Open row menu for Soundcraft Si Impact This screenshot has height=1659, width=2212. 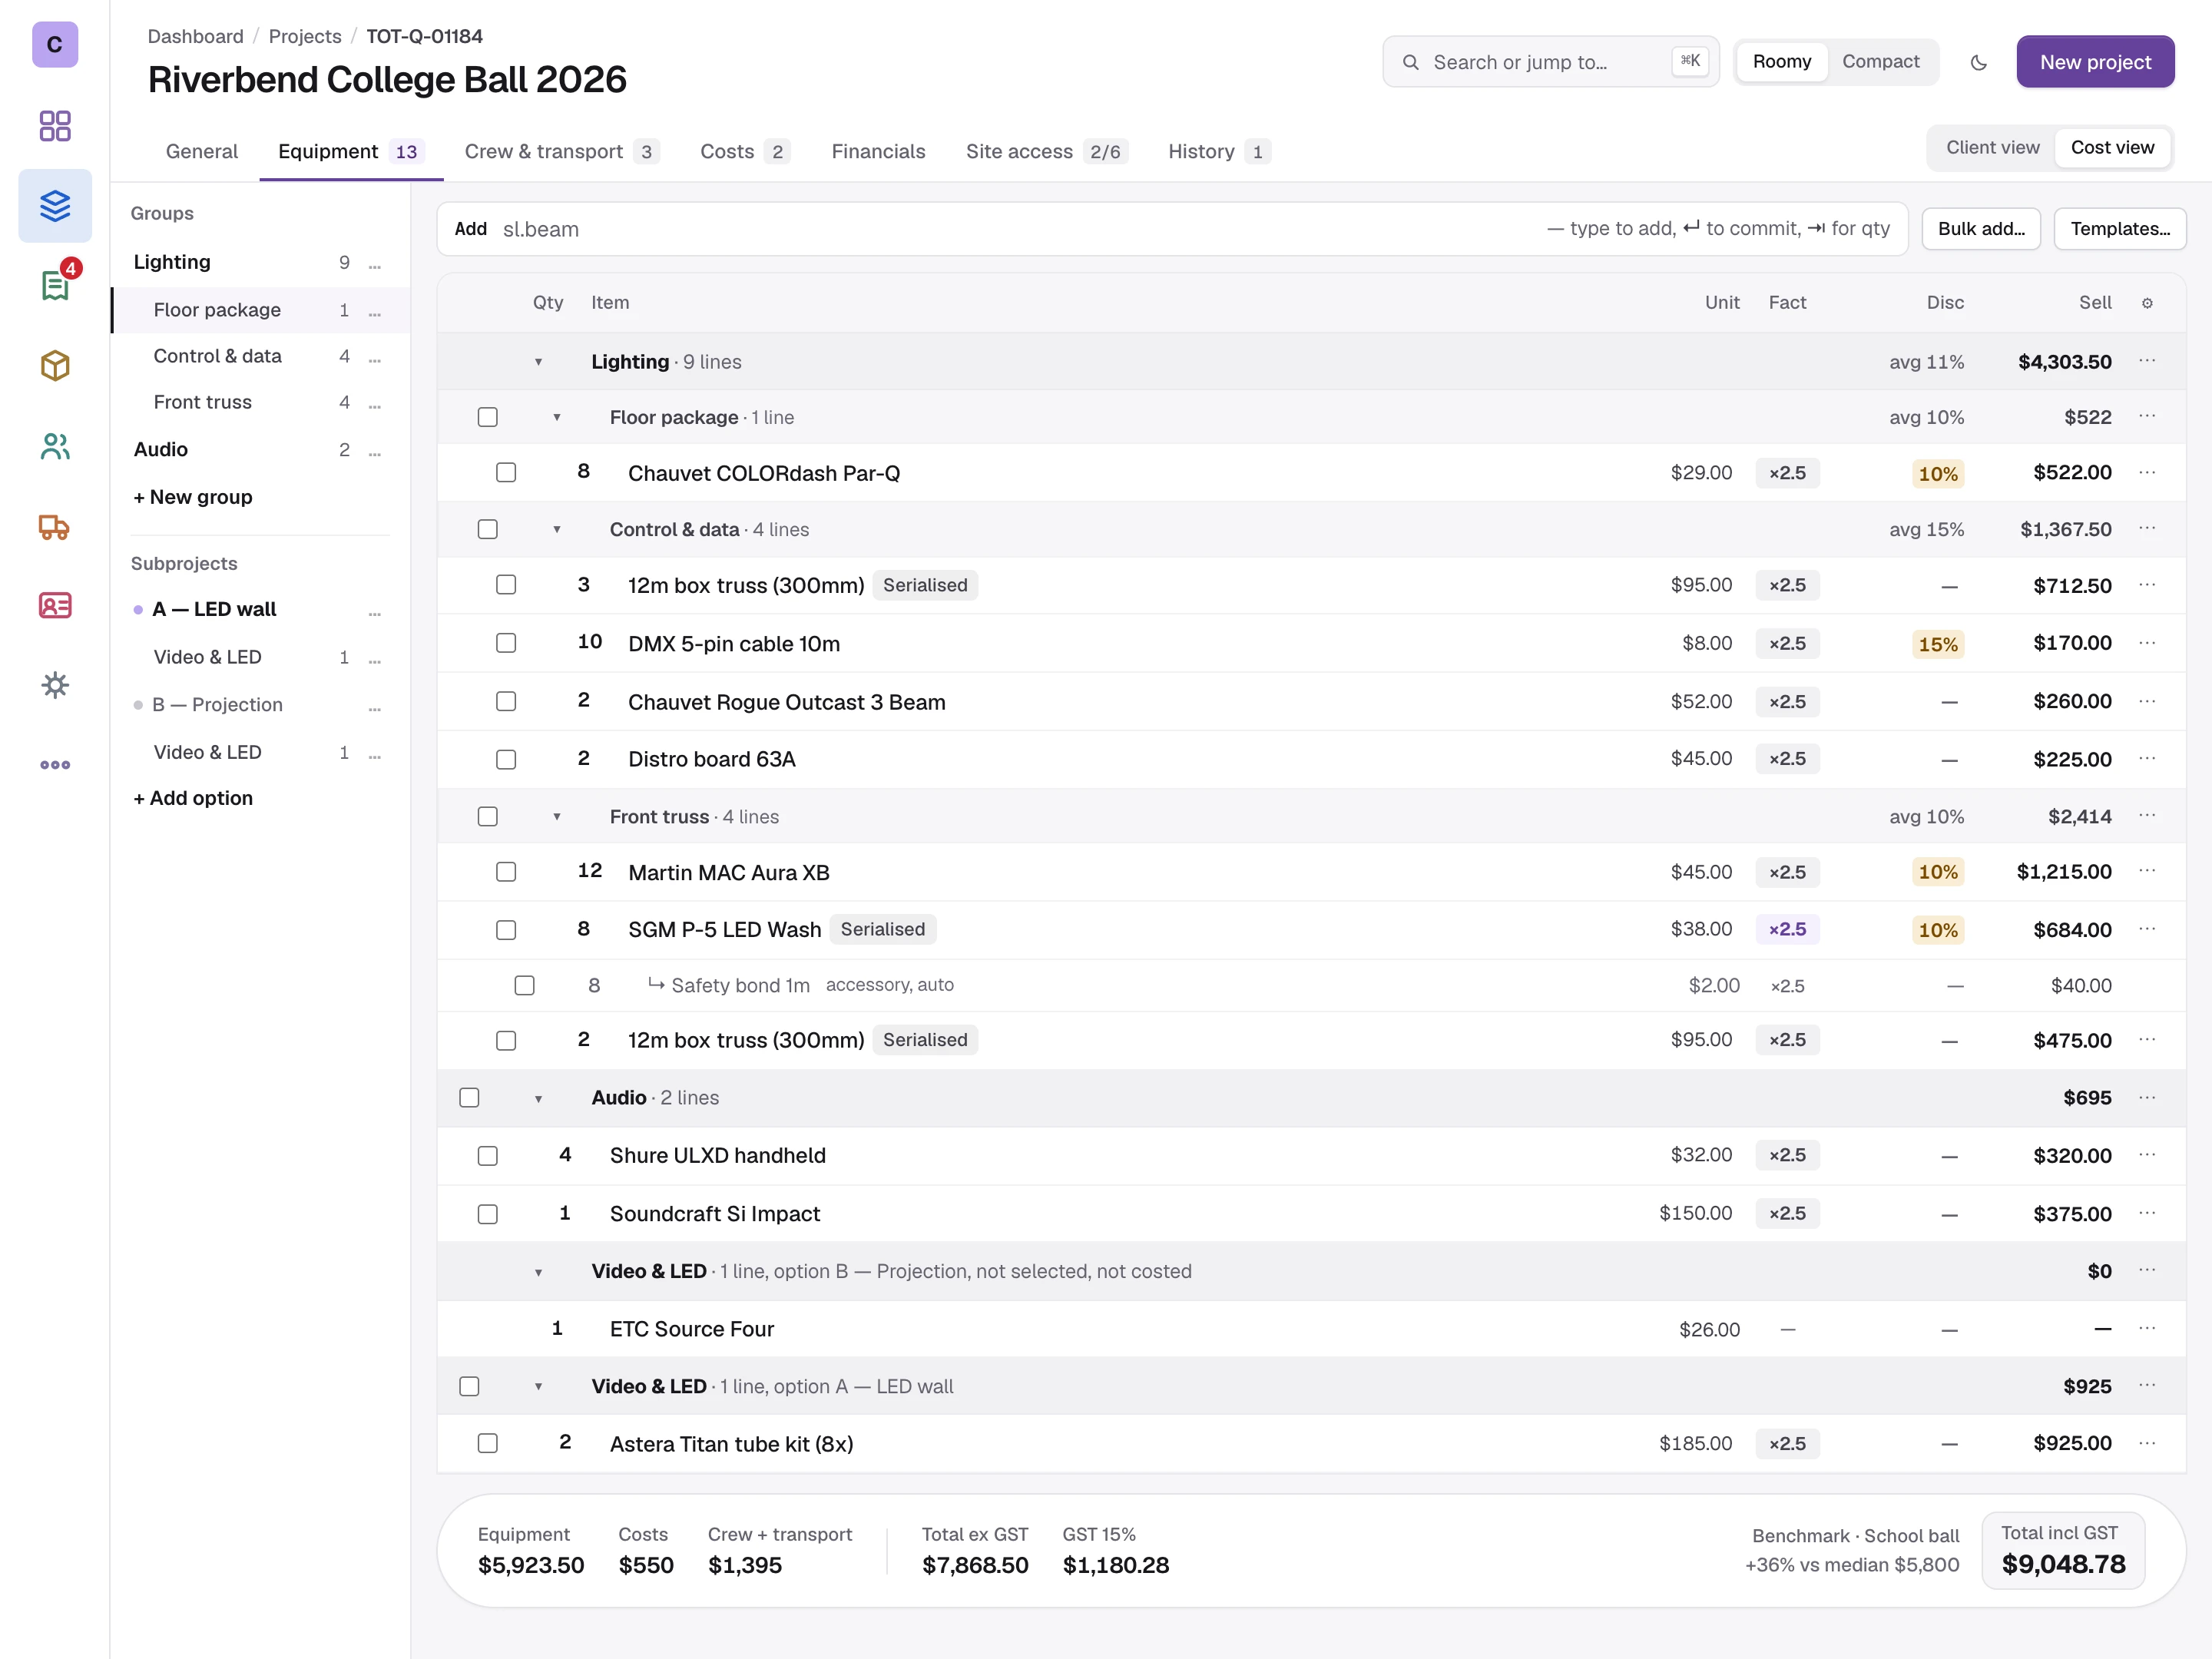[x=2147, y=1213]
